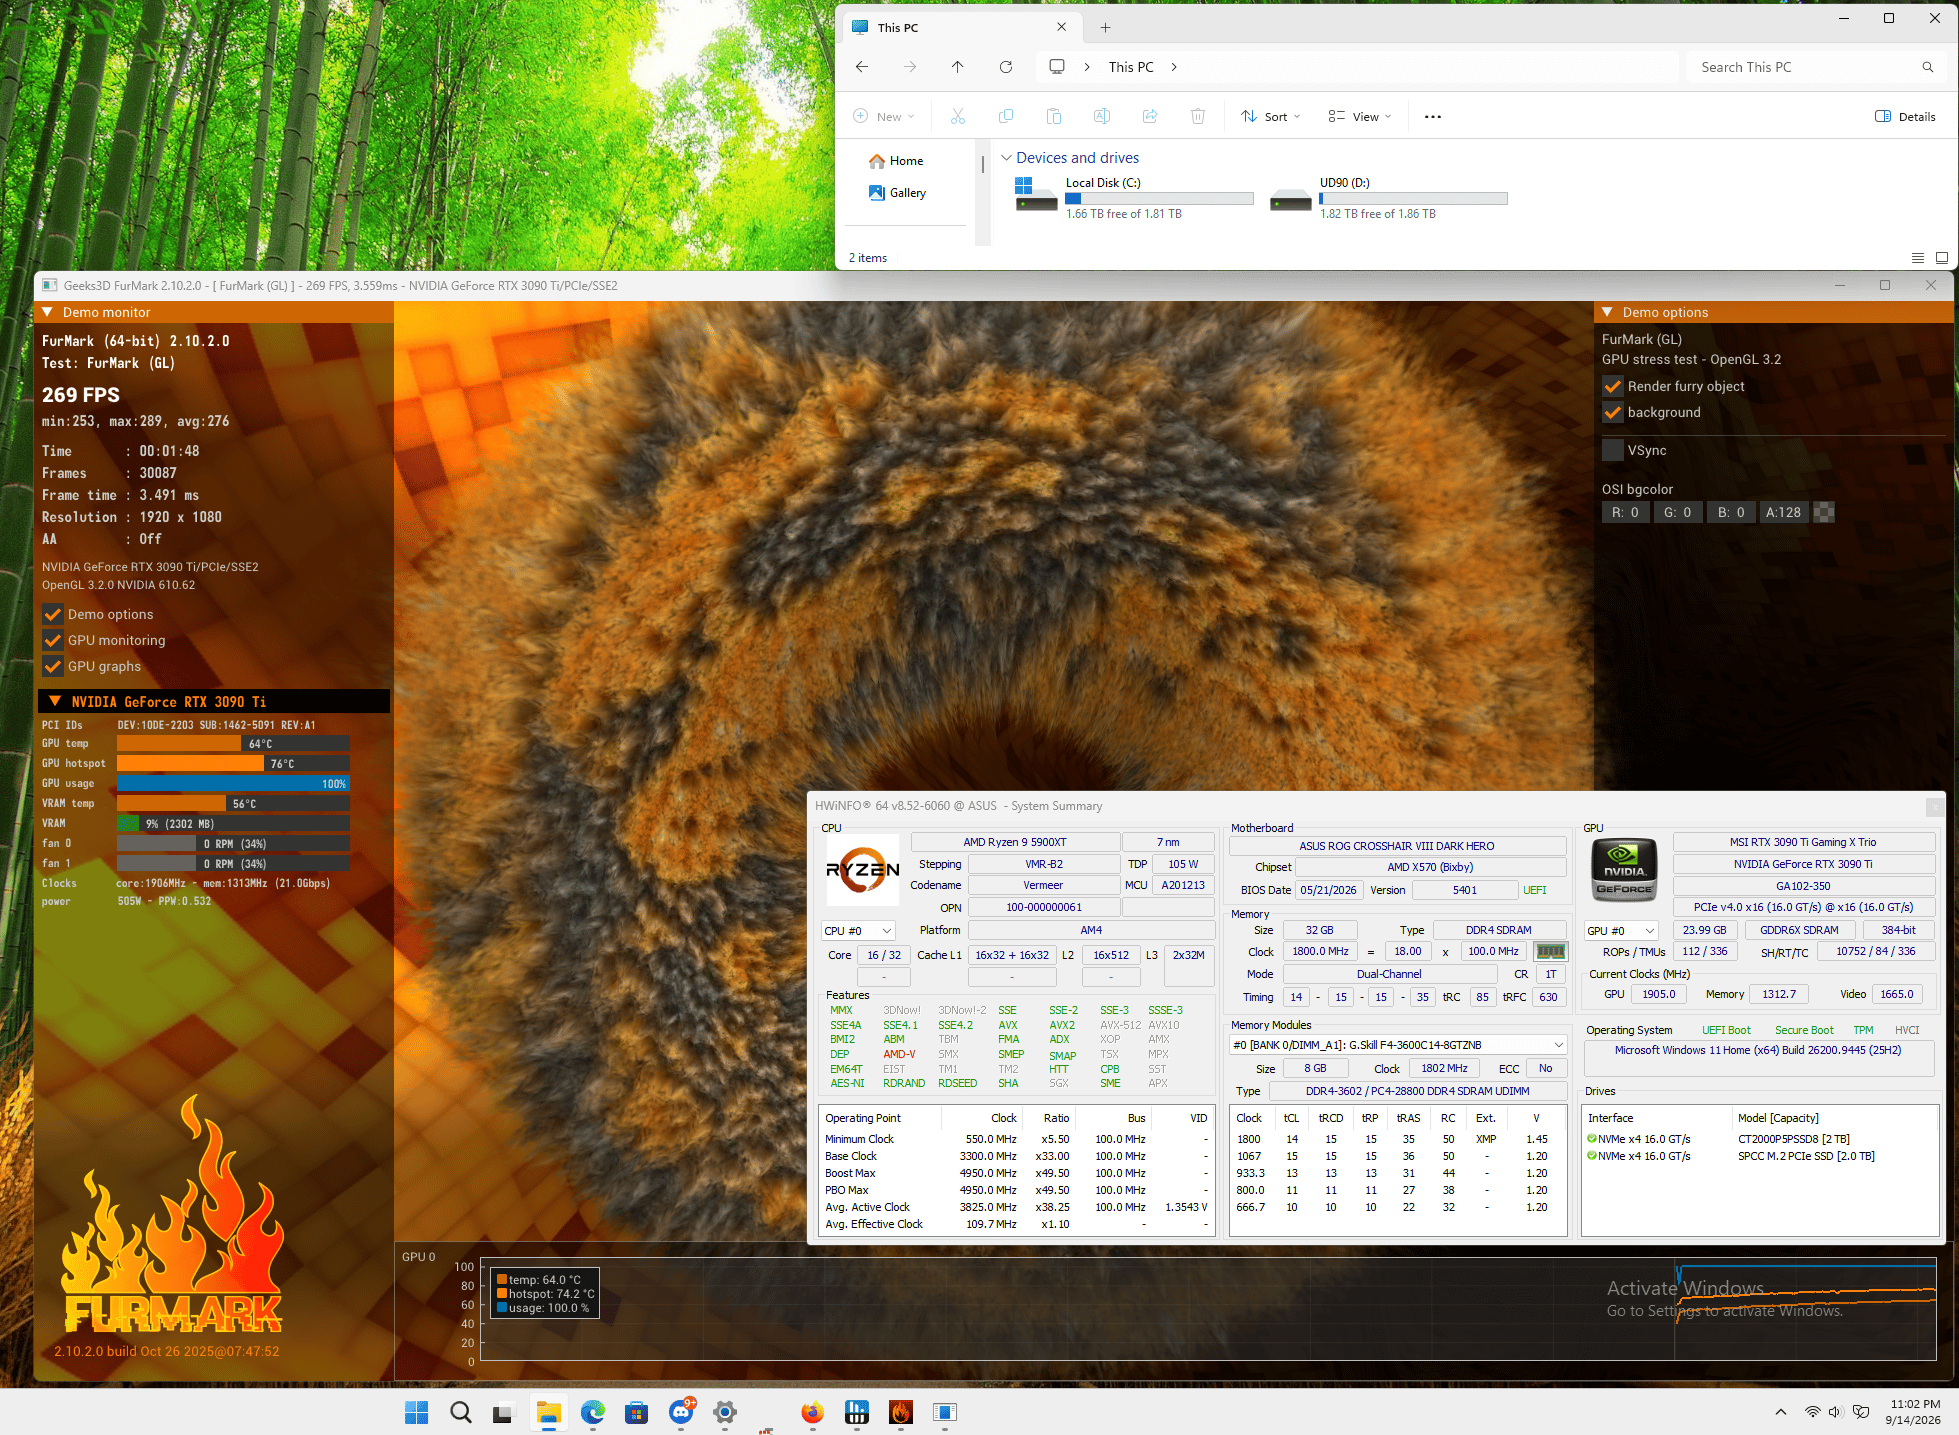Go up one folder level in Explorer
Viewport: 1959px width, 1435px height.
click(958, 67)
